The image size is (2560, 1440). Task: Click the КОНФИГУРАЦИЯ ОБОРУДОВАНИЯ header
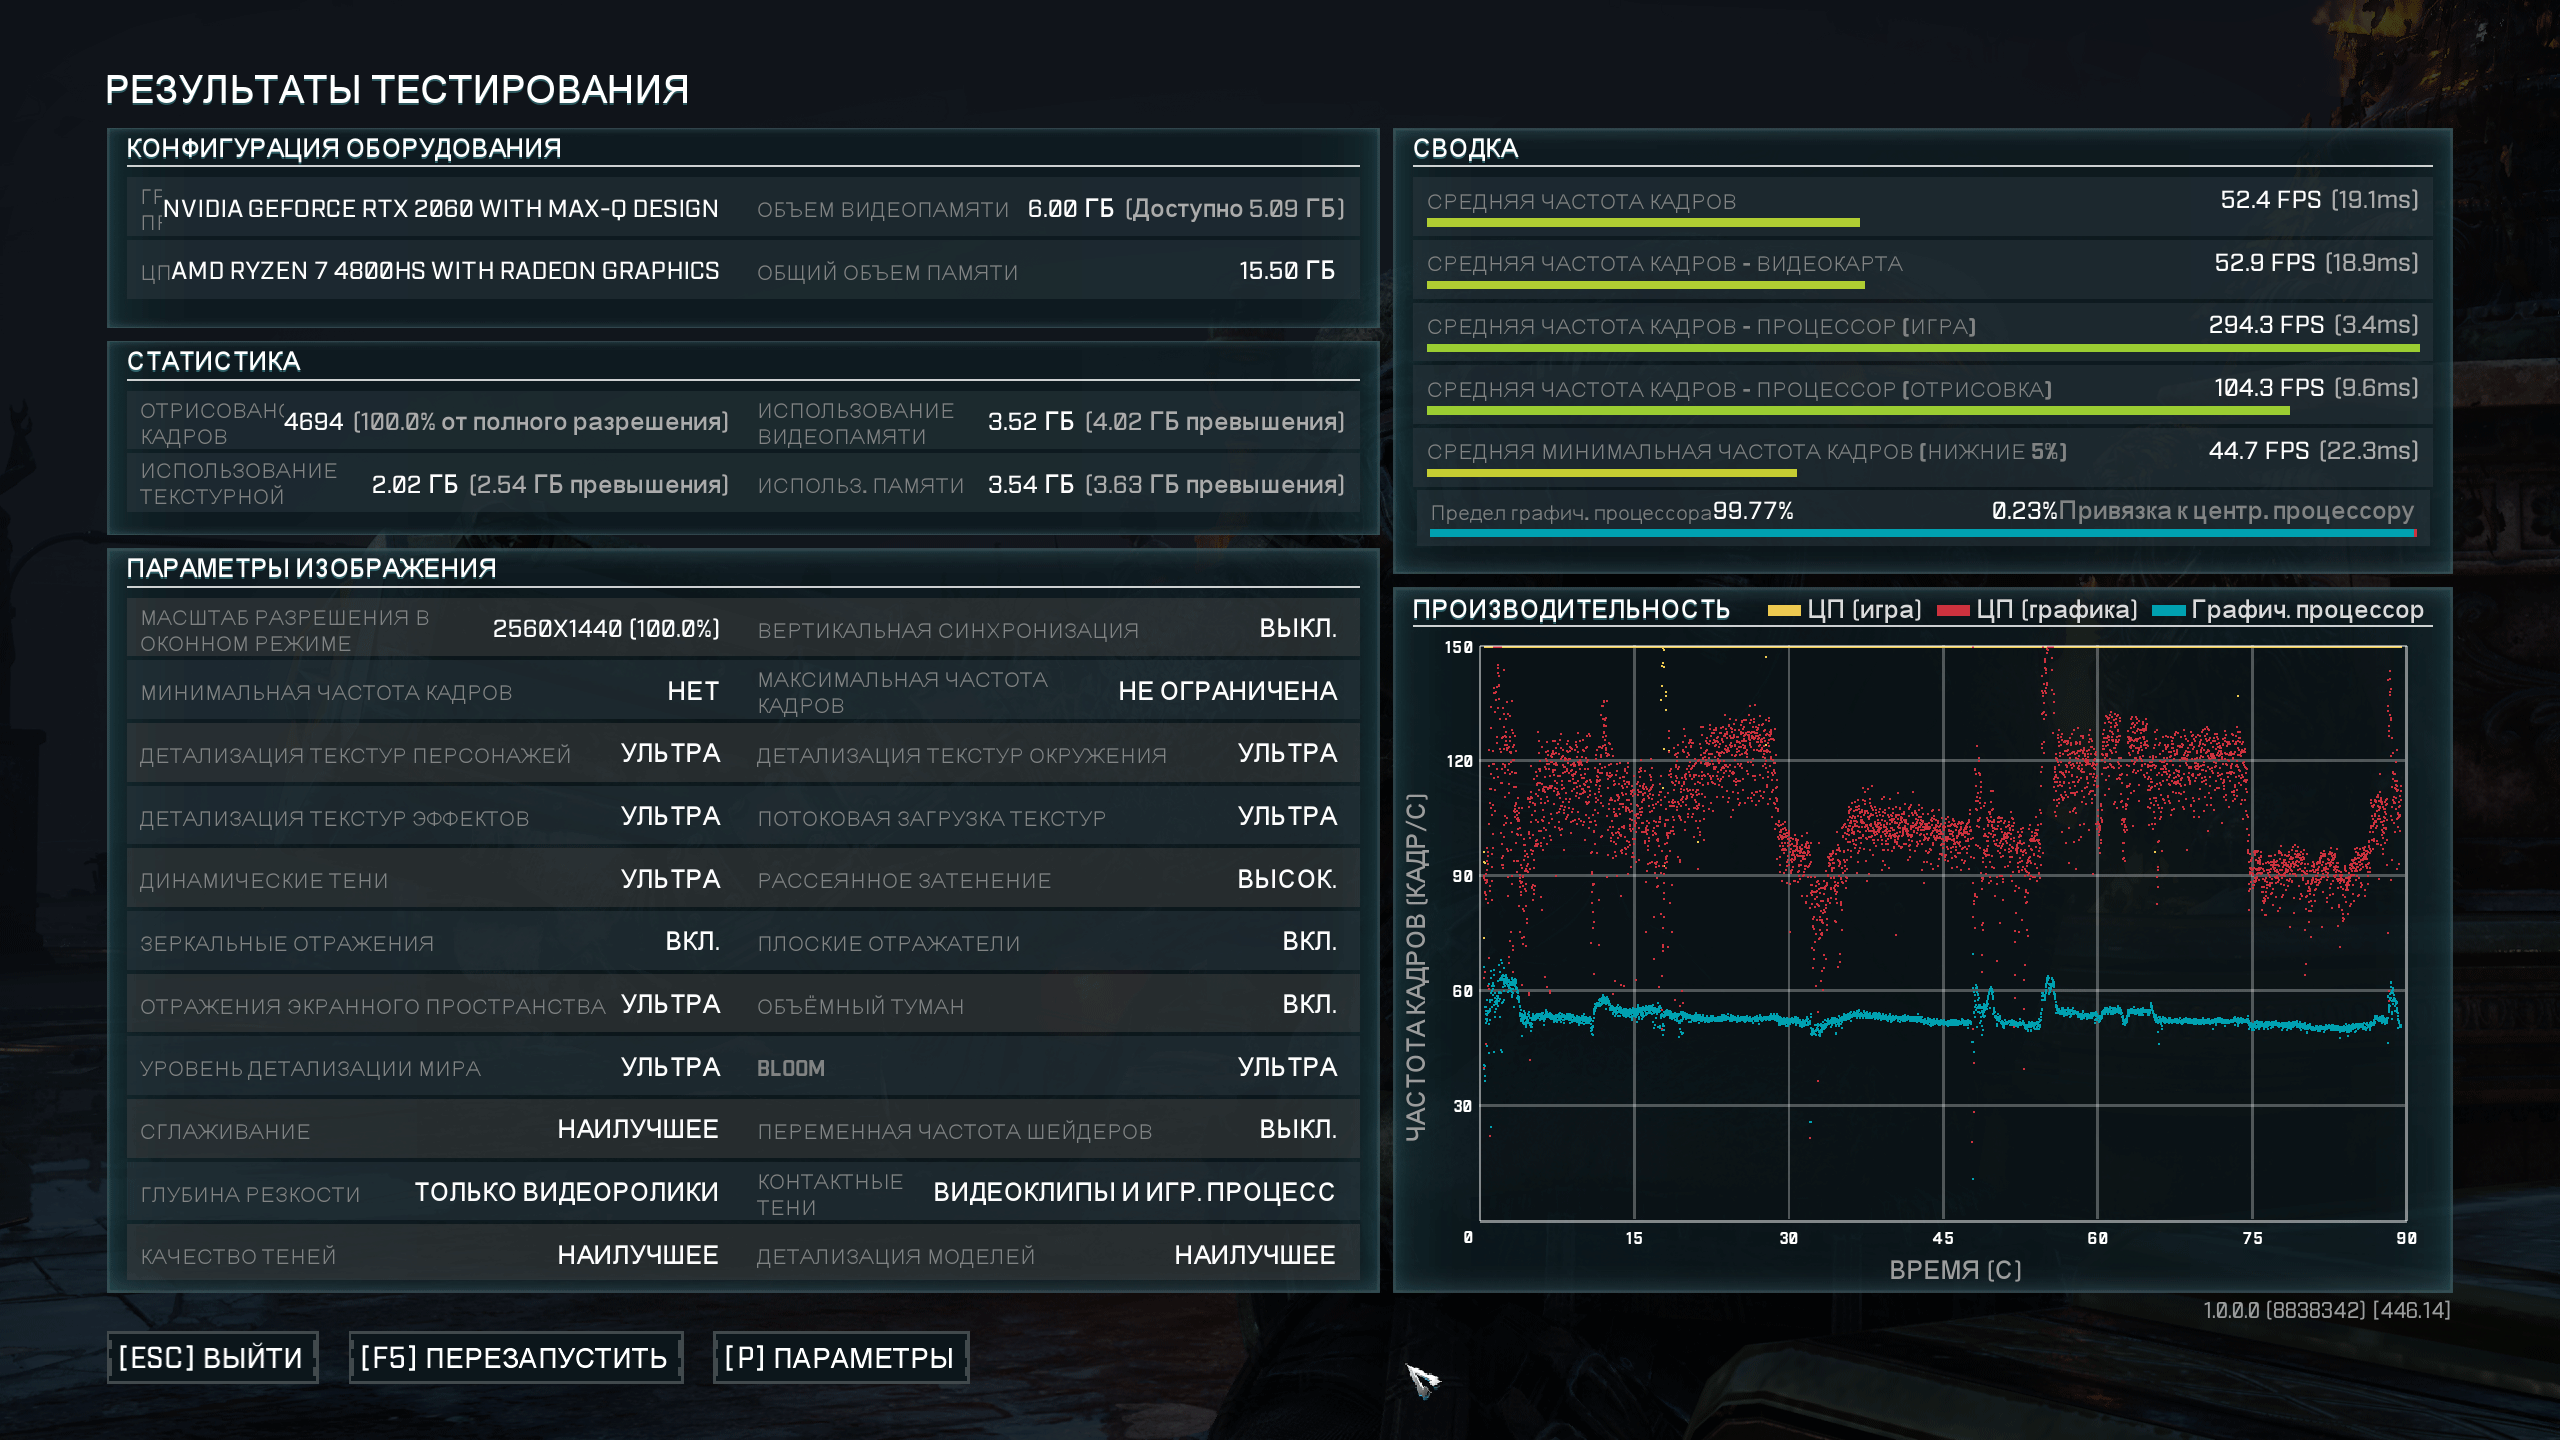point(343,148)
